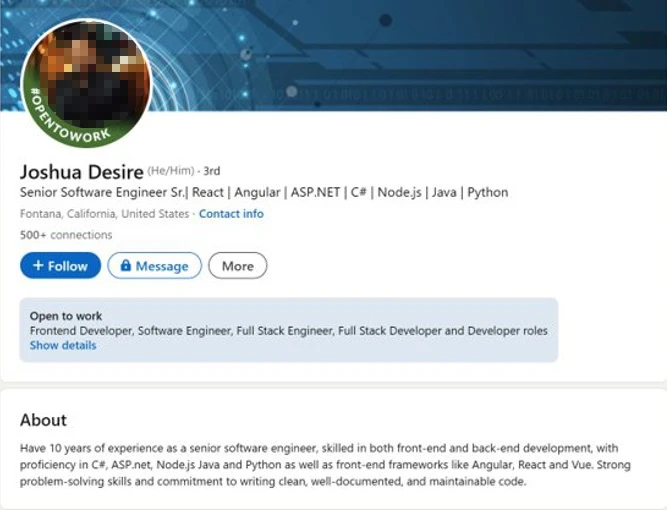The height and width of the screenshot is (510, 667).
Task: View the 500+ connections count
Action: pyautogui.click(x=66, y=235)
